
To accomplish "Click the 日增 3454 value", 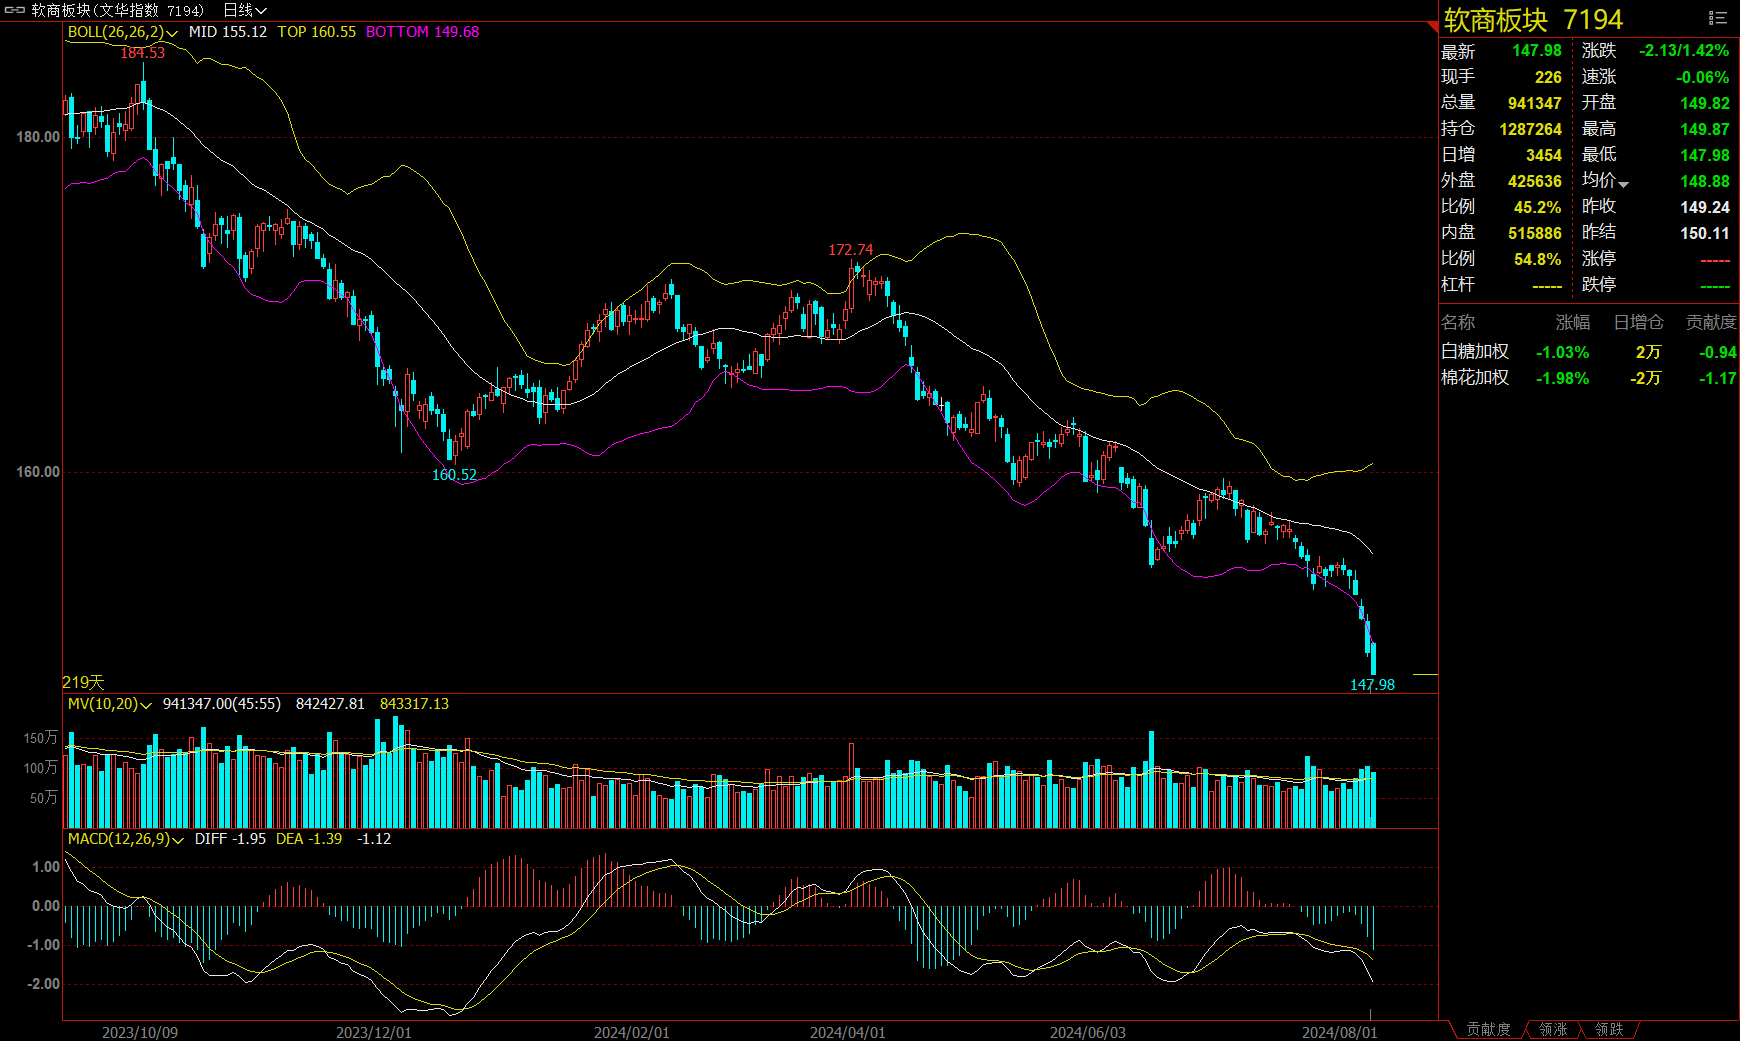I will pos(1543,155).
